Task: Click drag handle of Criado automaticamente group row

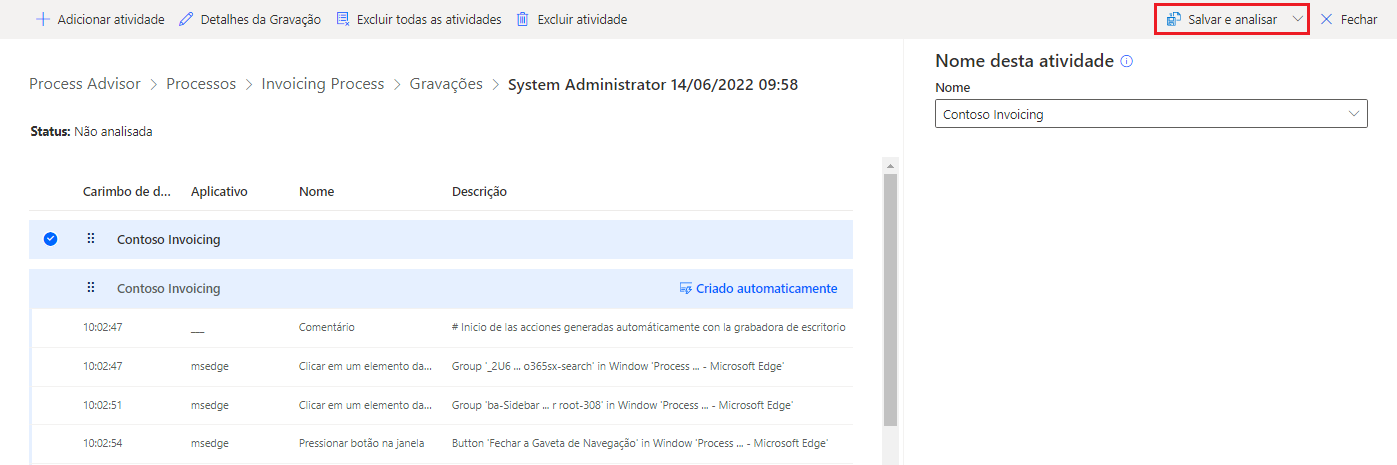Action: click(x=91, y=288)
